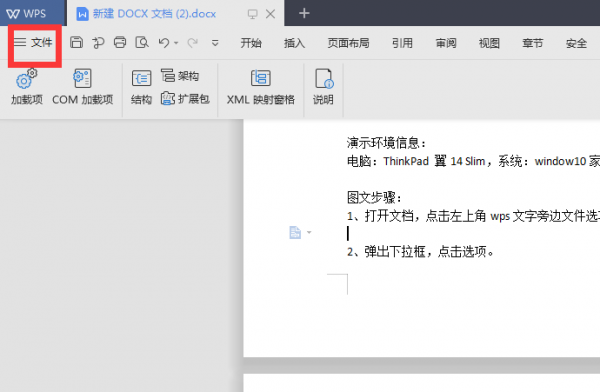
Task: Click the 说明 document info icon
Action: 323,87
